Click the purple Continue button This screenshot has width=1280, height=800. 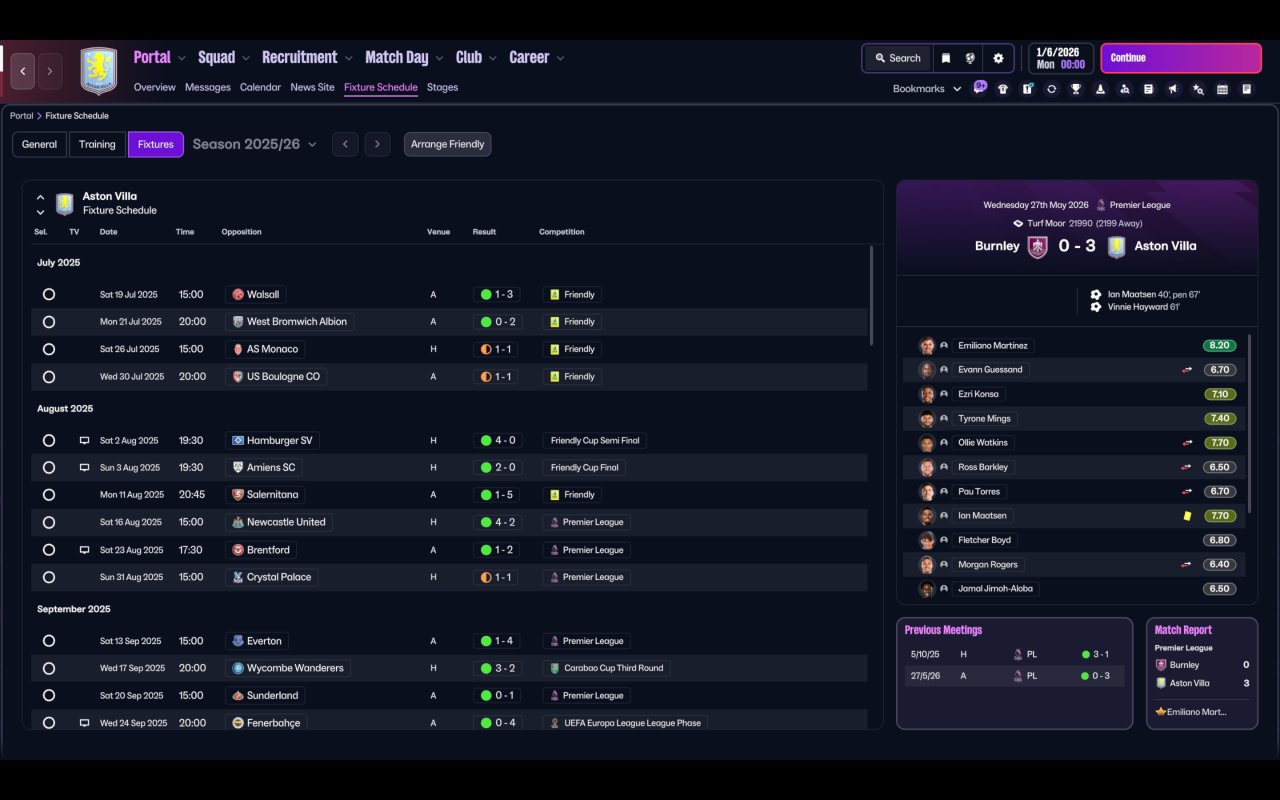pos(1181,58)
